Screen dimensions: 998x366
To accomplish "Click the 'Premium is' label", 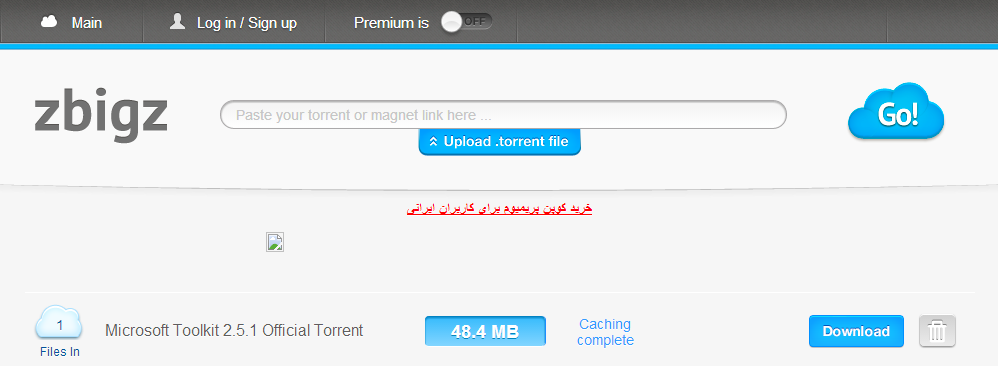I will pyautogui.click(x=391, y=23).
